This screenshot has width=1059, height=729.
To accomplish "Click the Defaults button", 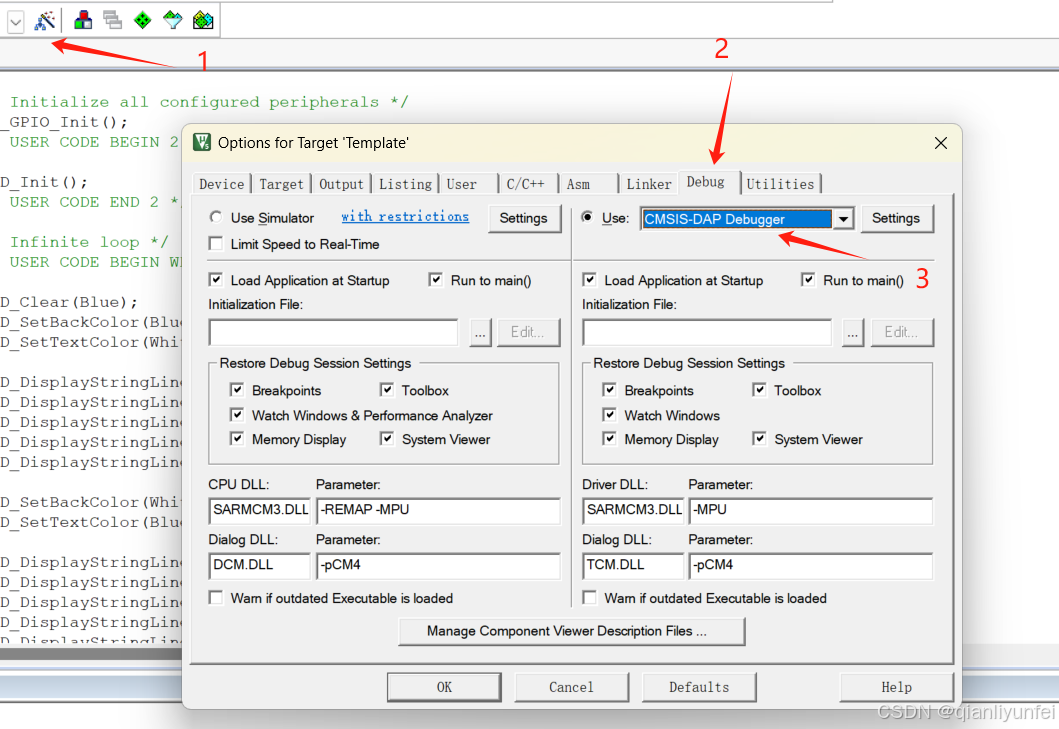I will click(x=699, y=687).
